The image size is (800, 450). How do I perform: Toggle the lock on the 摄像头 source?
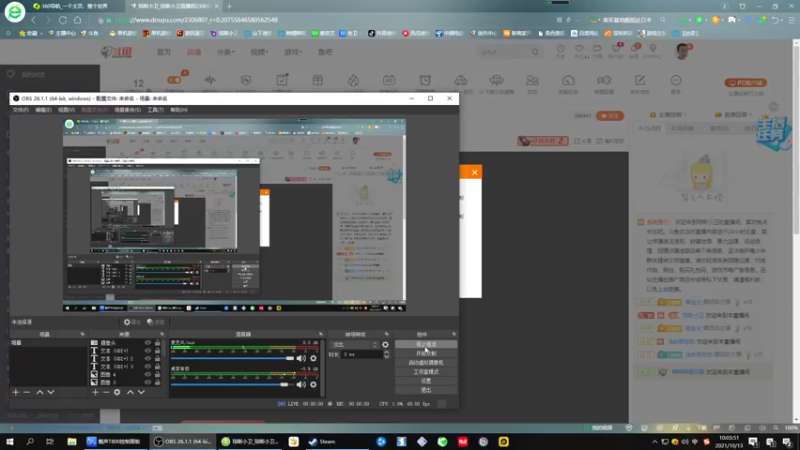[157, 343]
